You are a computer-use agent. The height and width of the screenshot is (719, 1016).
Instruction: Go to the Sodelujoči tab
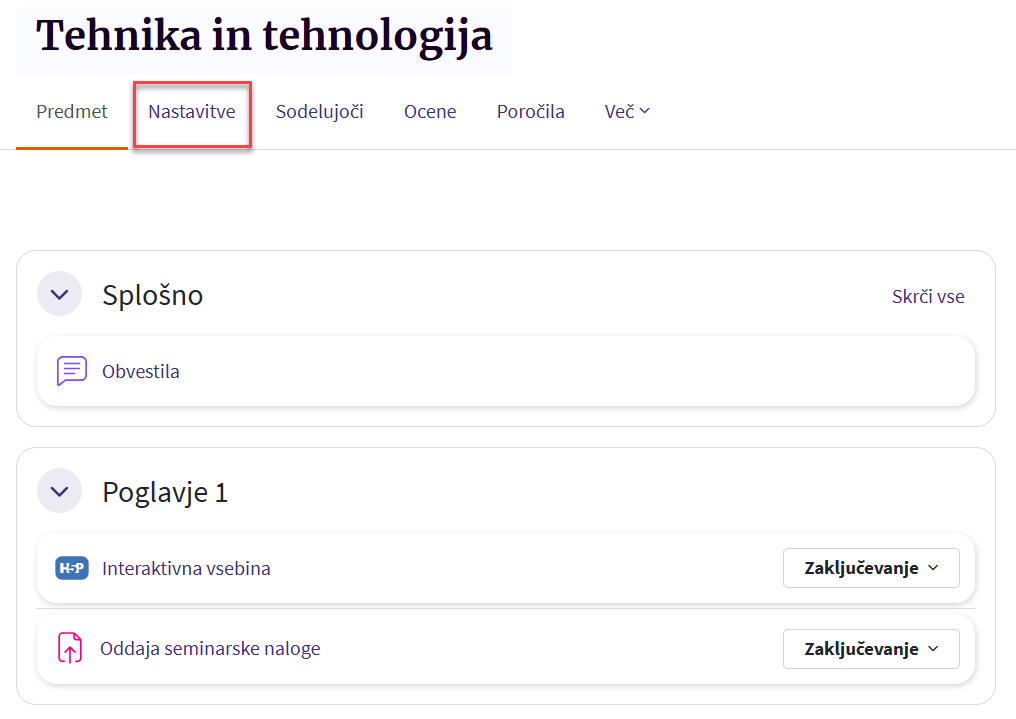point(320,112)
